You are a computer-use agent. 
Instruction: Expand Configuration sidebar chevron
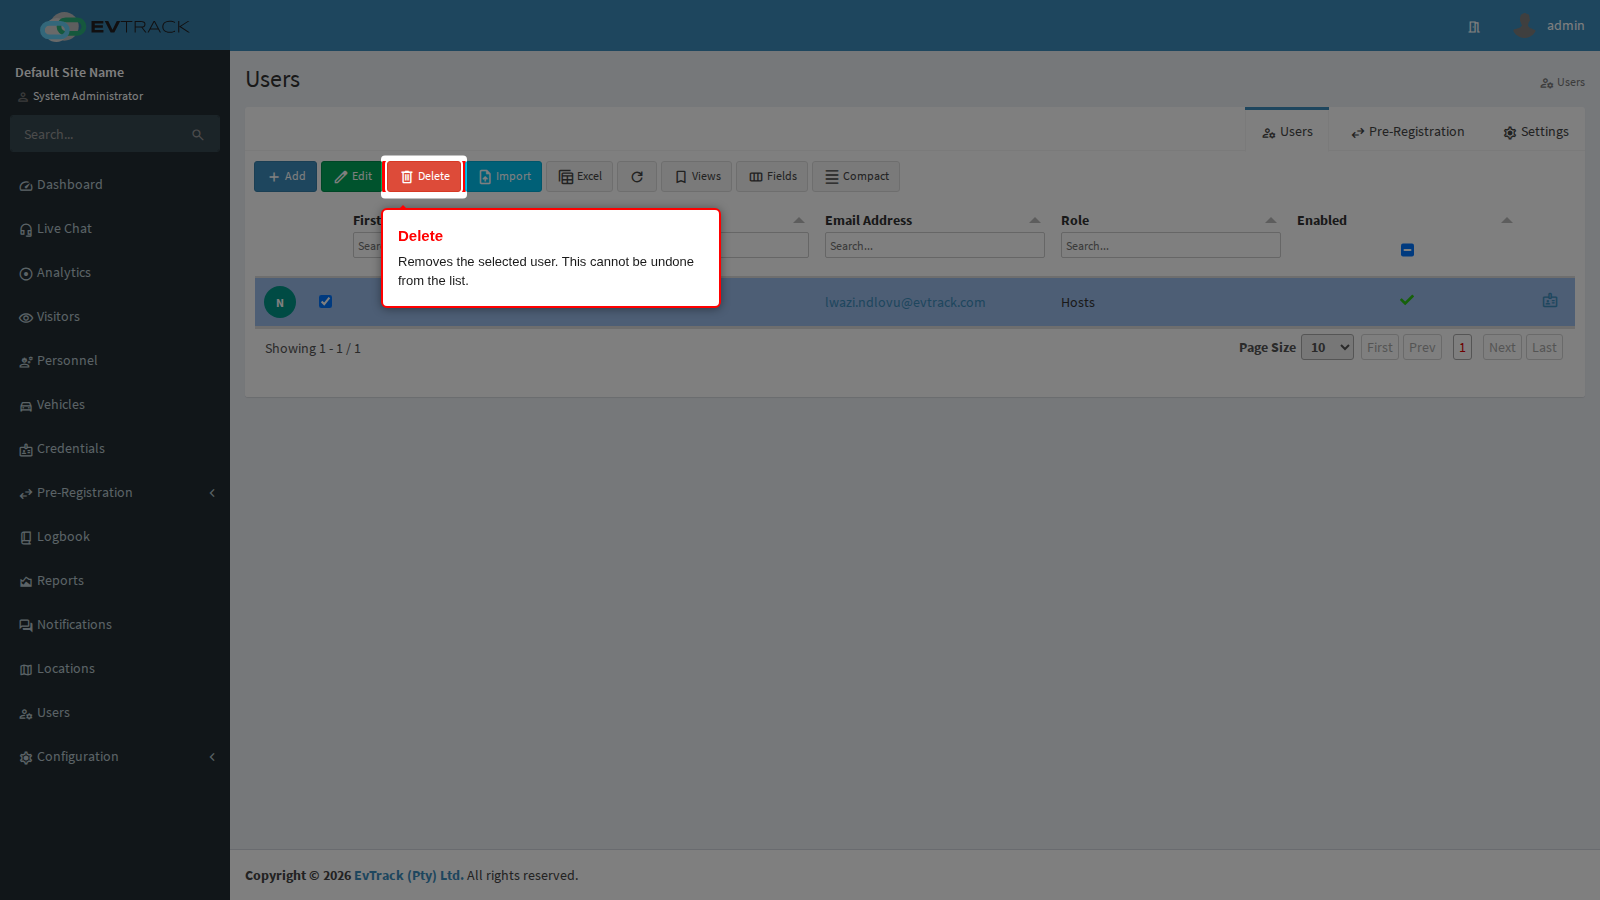click(212, 757)
